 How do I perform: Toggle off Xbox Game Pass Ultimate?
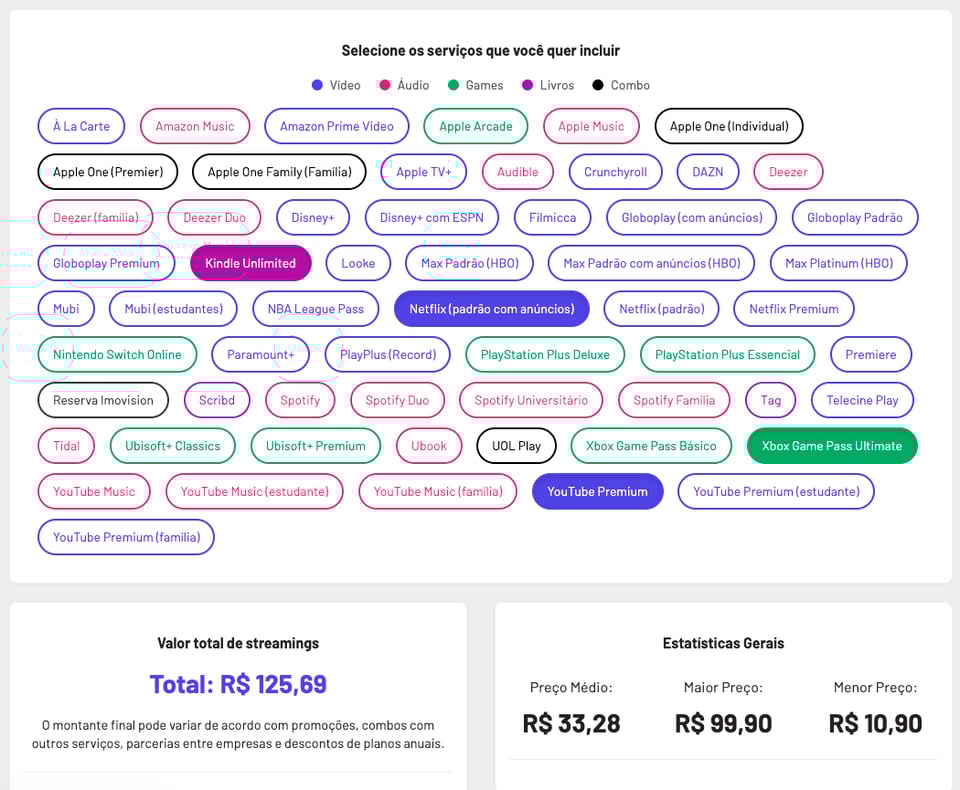831,446
